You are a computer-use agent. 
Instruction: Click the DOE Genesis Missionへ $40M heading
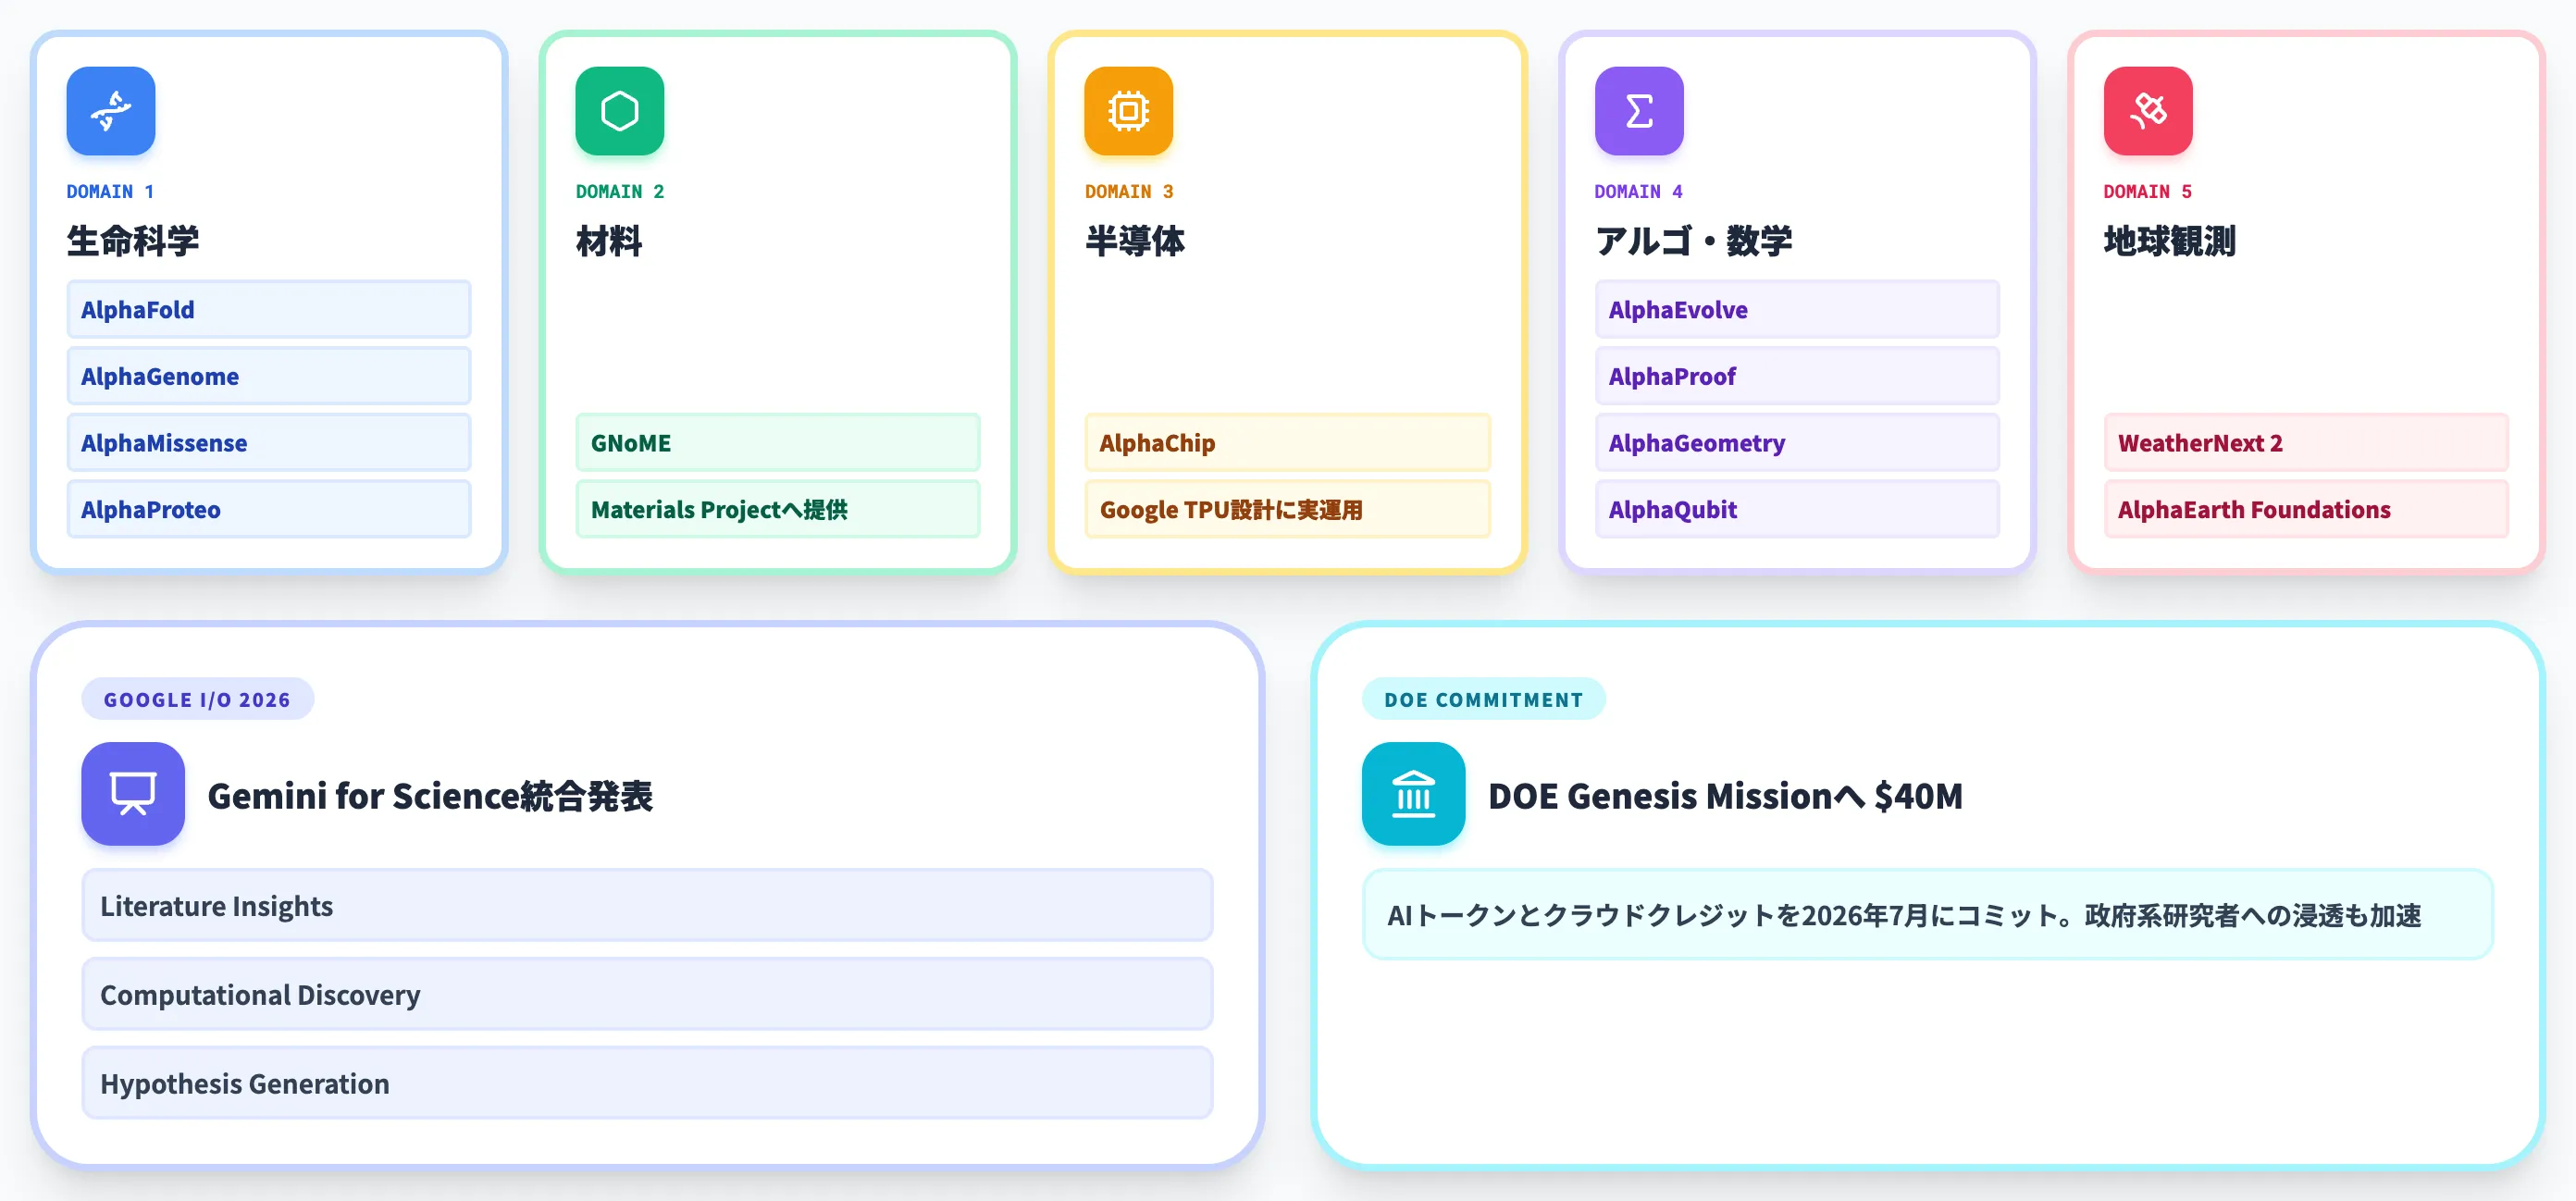[1725, 796]
